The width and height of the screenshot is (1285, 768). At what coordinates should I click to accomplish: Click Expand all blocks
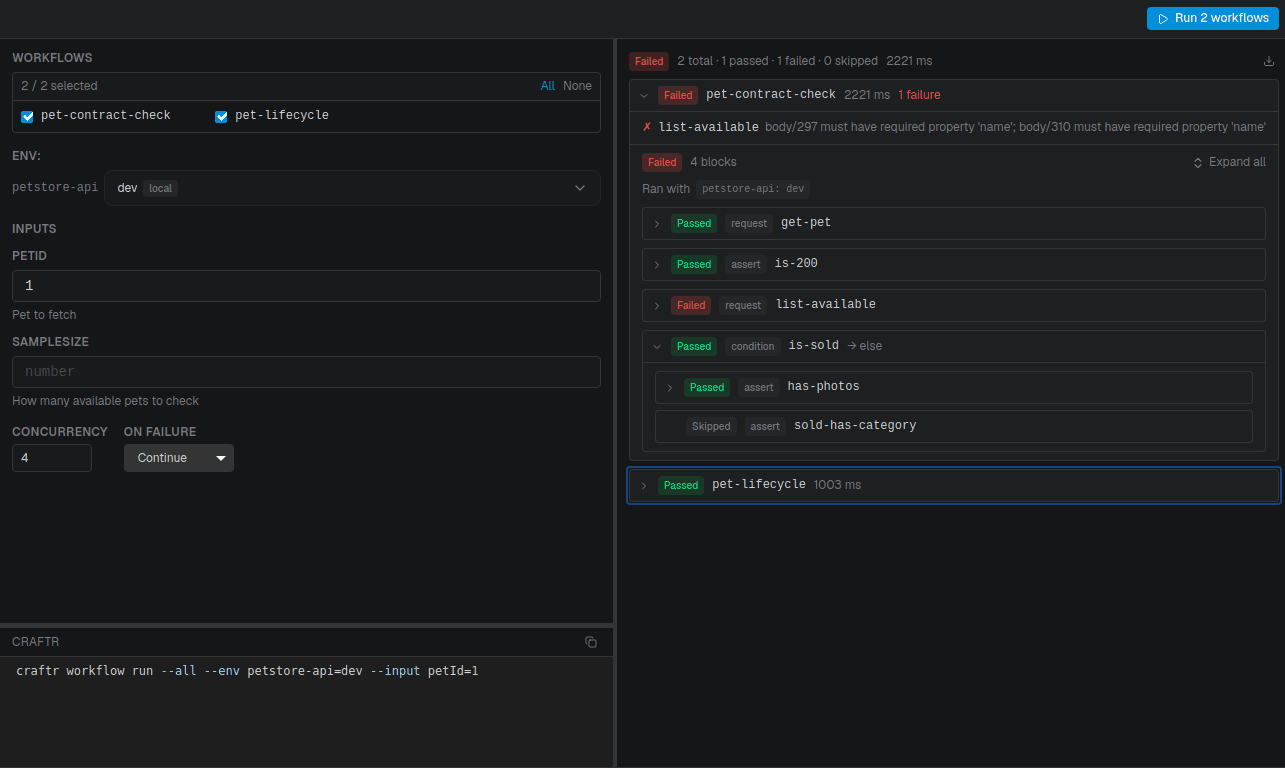[1229, 162]
